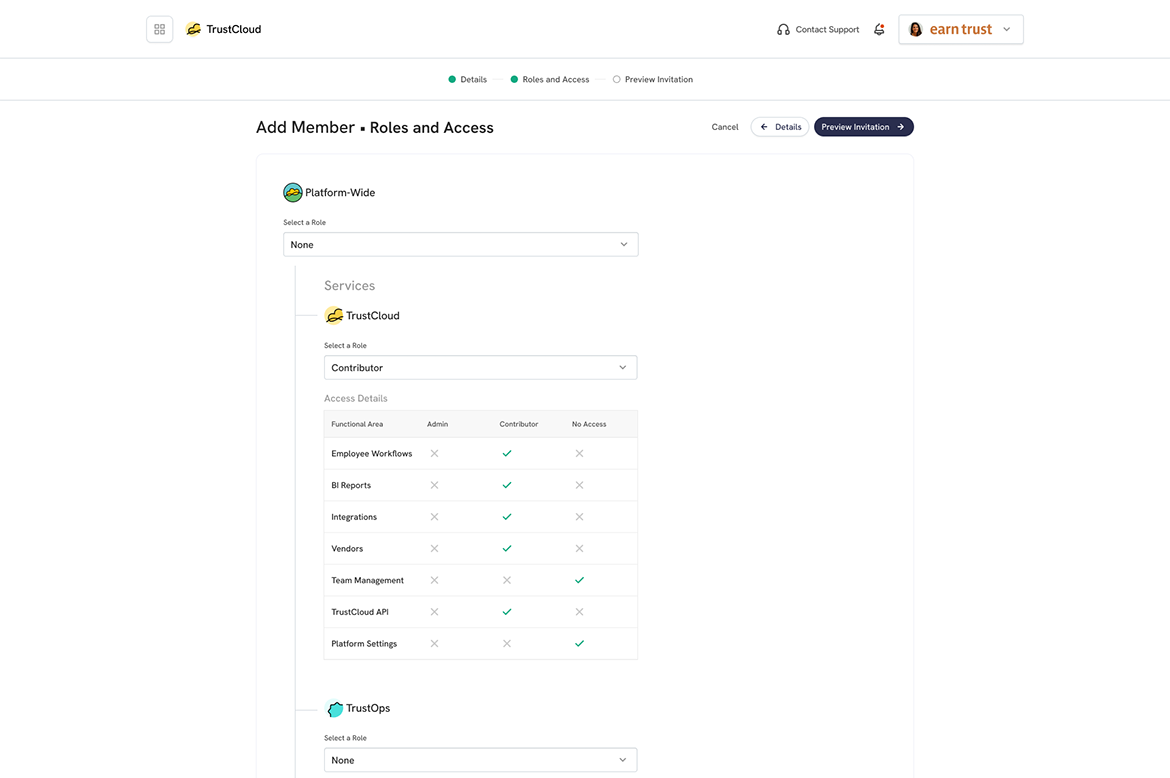Click the Functional Area column header
Image resolution: width=1170 pixels, height=778 pixels.
[x=357, y=424]
